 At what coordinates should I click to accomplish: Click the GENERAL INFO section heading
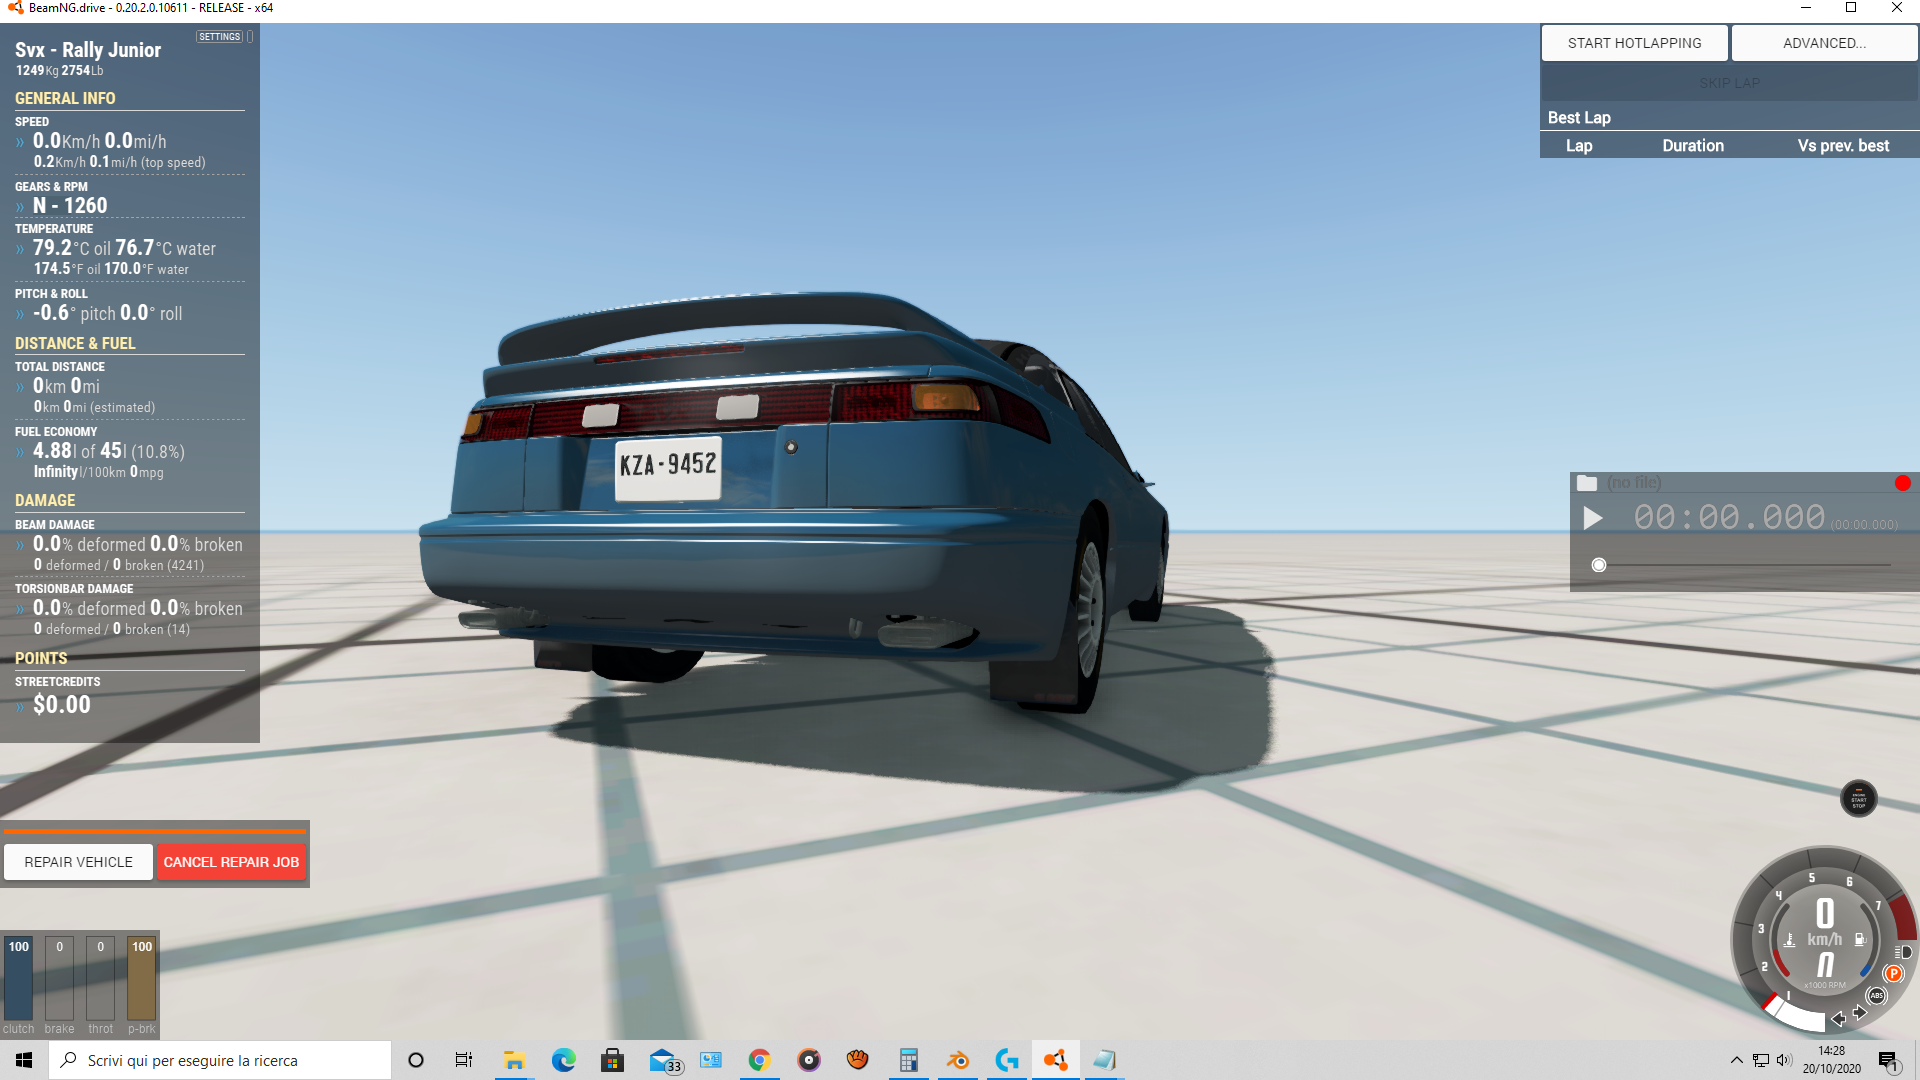(x=65, y=98)
